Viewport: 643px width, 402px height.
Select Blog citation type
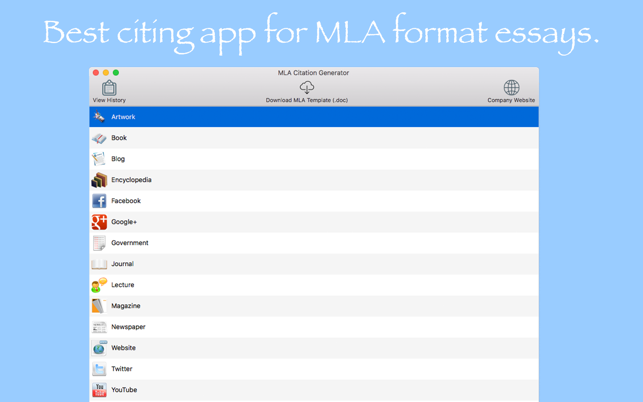pos(118,159)
